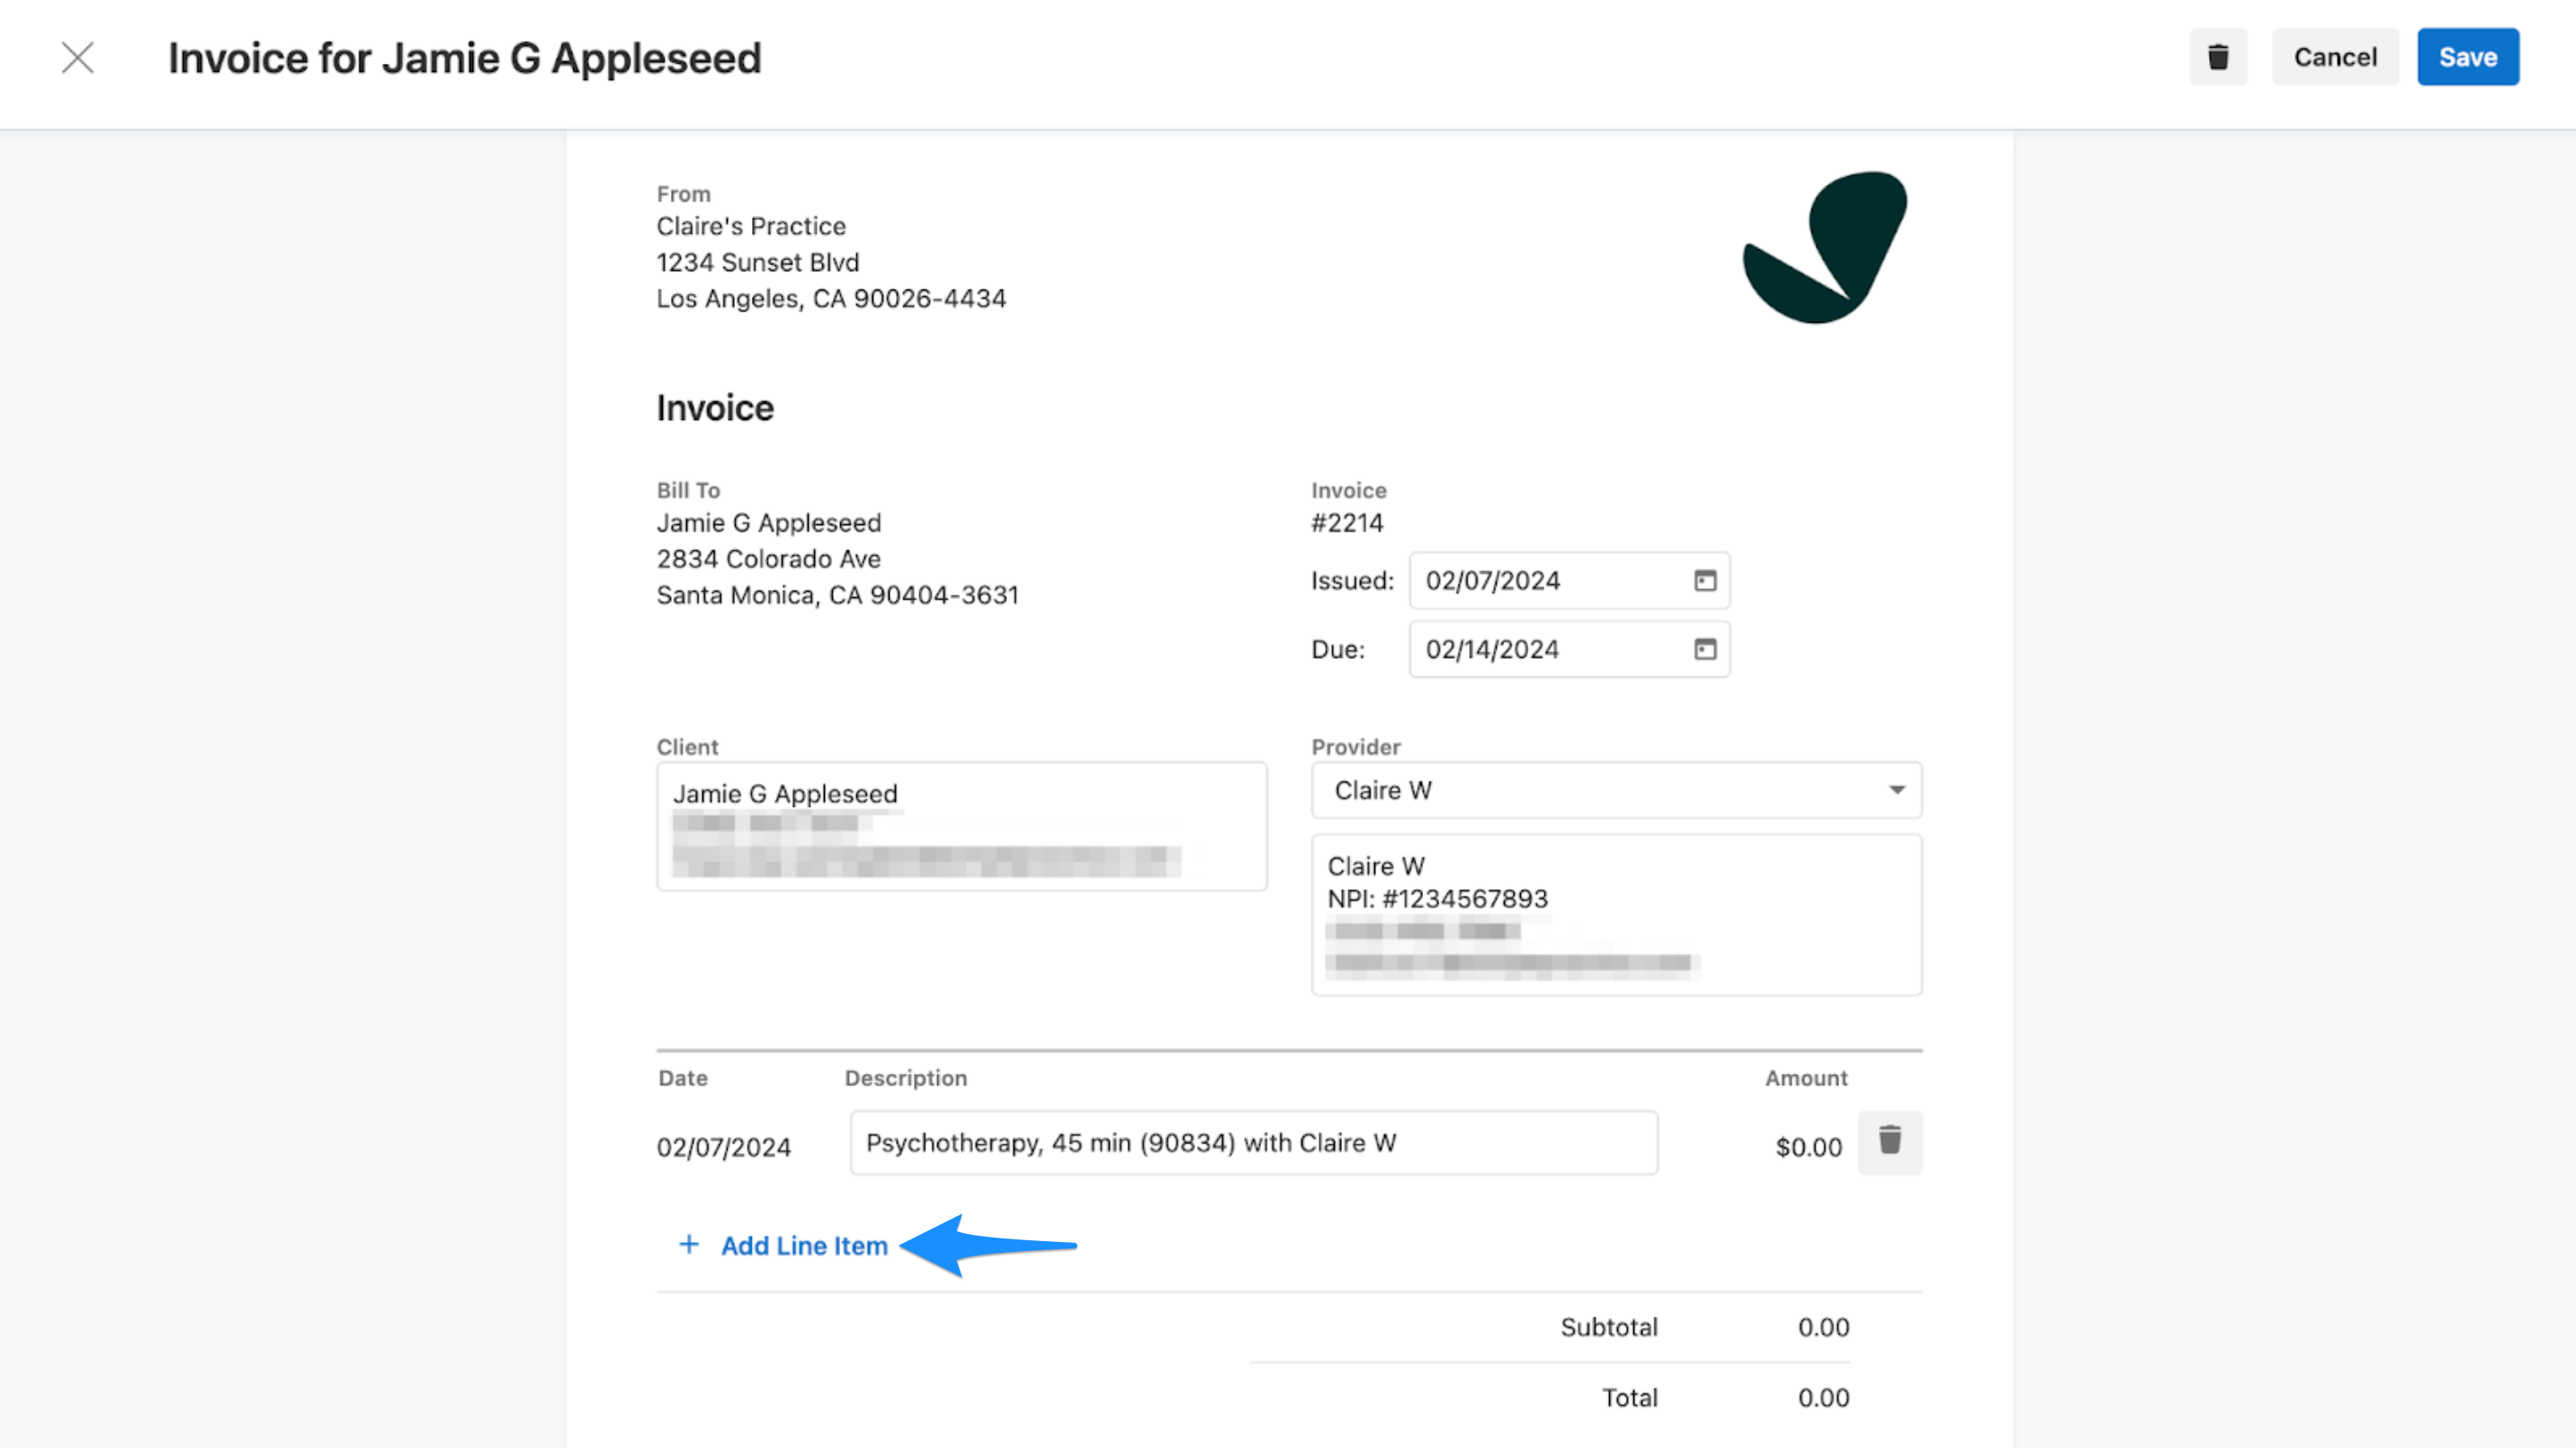Open calendar picker for Issued date
The height and width of the screenshot is (1448, 2576).
pyautogui.click(x=1704, y=580)
